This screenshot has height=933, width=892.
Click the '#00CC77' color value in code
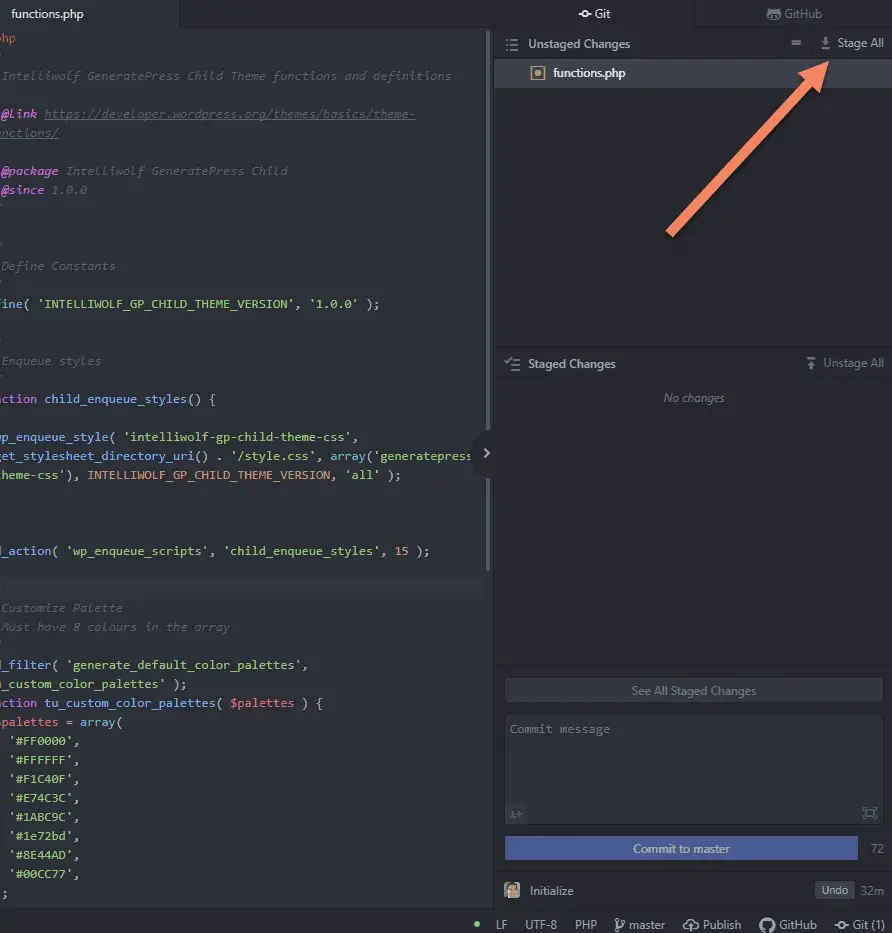coord(40,874)
